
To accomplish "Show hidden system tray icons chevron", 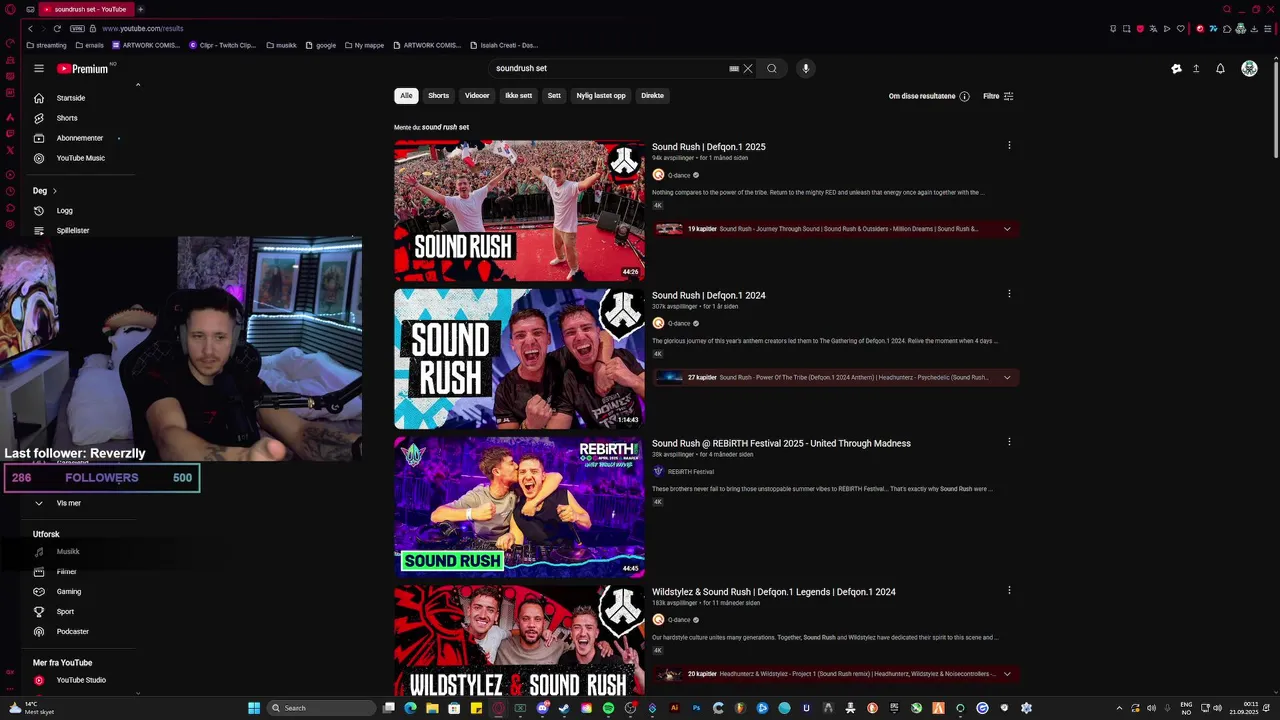I will pos(1119,708).
